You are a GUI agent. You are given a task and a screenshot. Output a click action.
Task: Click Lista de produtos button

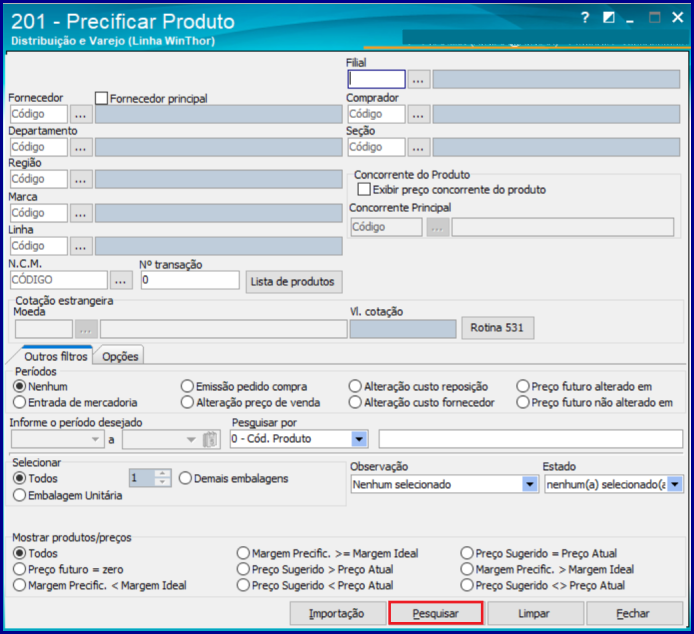[x=294, y=282]
